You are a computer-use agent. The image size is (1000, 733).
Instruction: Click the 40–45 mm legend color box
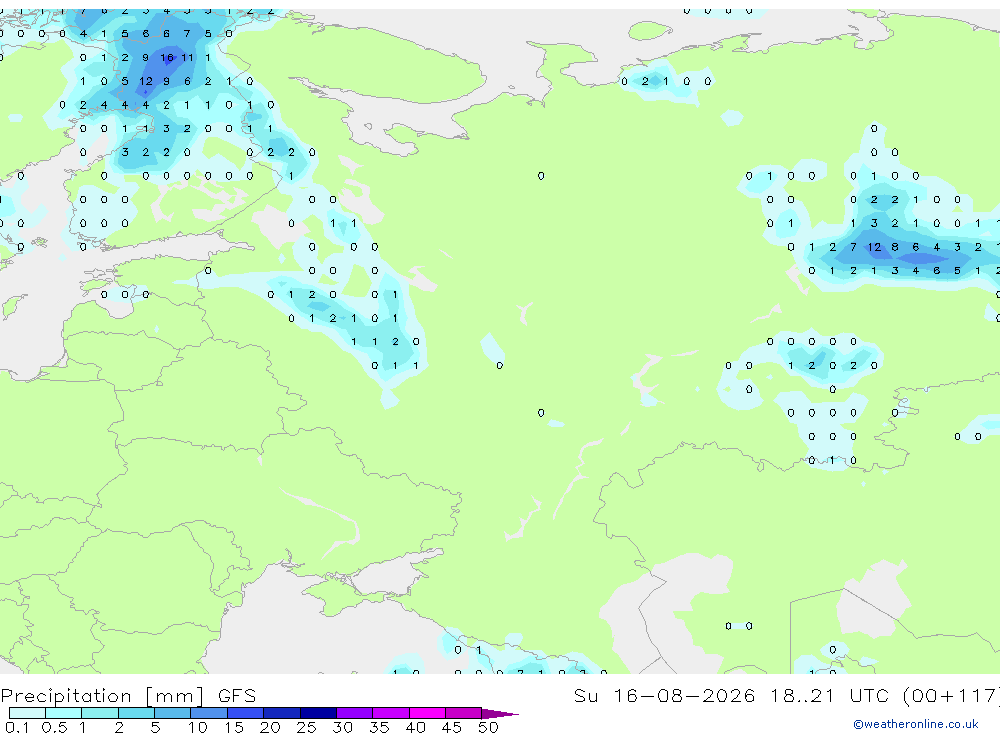[427, 713]
